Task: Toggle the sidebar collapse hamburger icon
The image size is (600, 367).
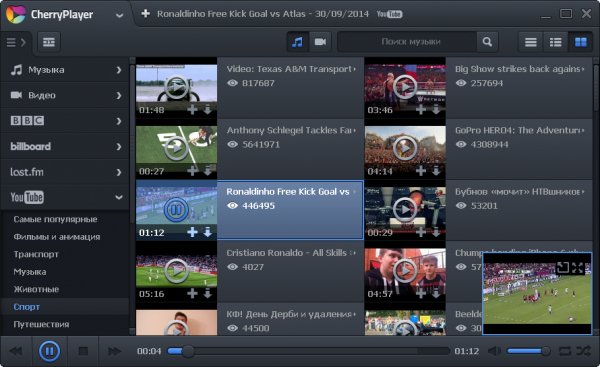Action: coord(16,42)
